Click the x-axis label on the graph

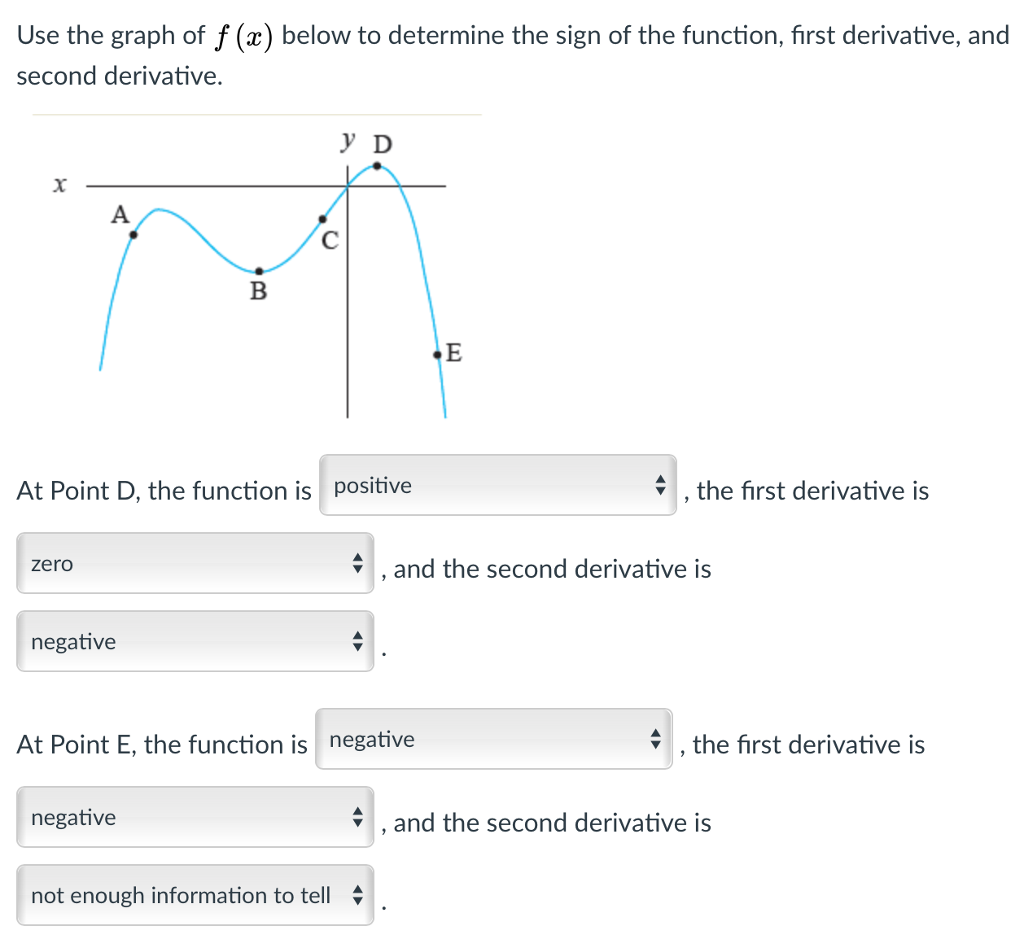(x=59, y=183)
